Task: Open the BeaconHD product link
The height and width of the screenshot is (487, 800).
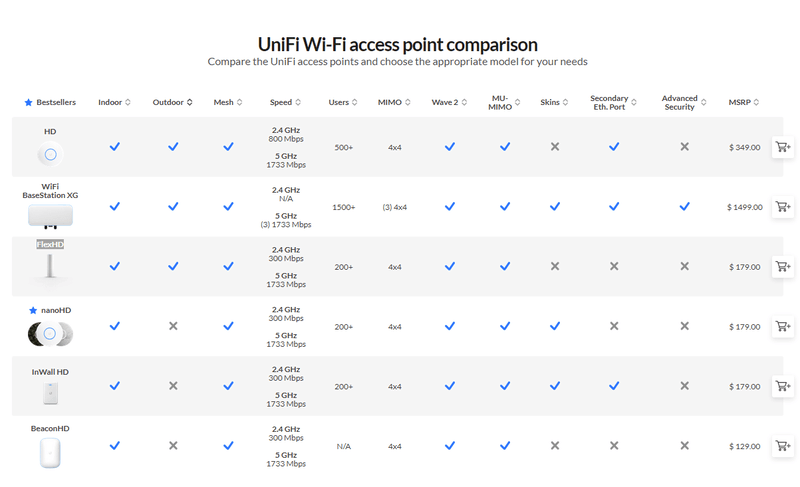Action: pyautogui.click(x=50, y=428)
